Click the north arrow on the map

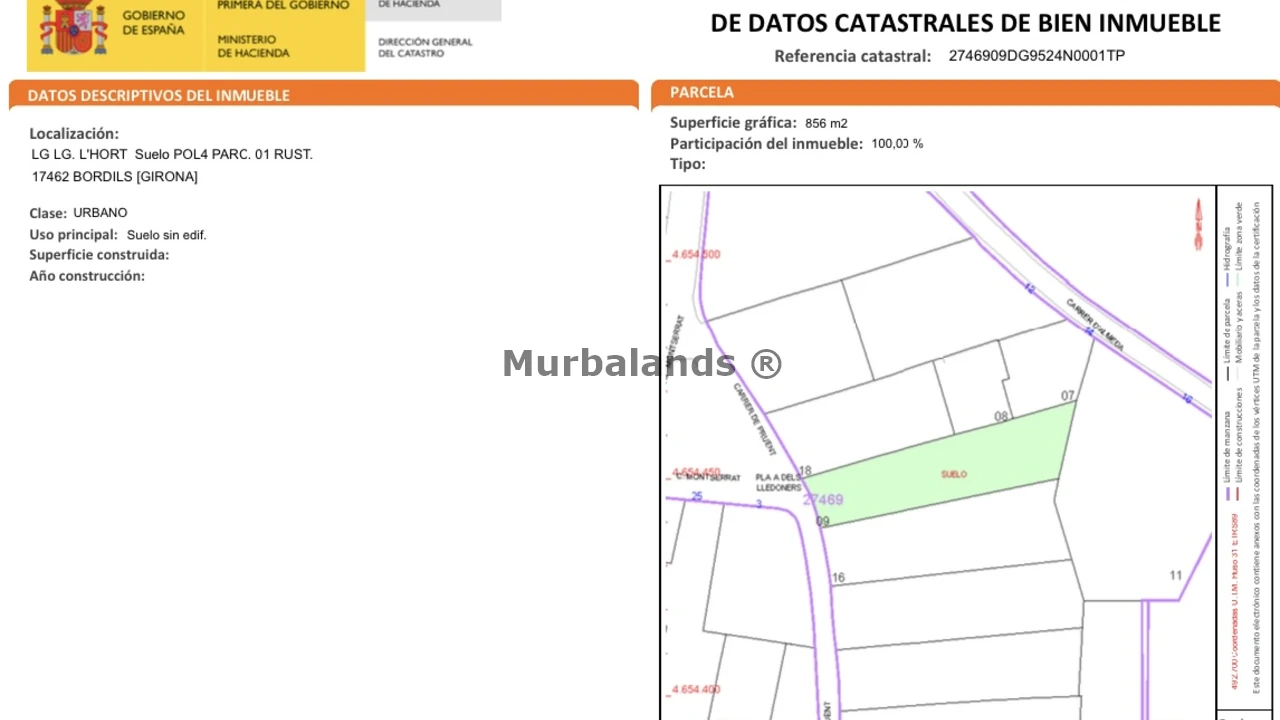click(x=1198, y=225)
